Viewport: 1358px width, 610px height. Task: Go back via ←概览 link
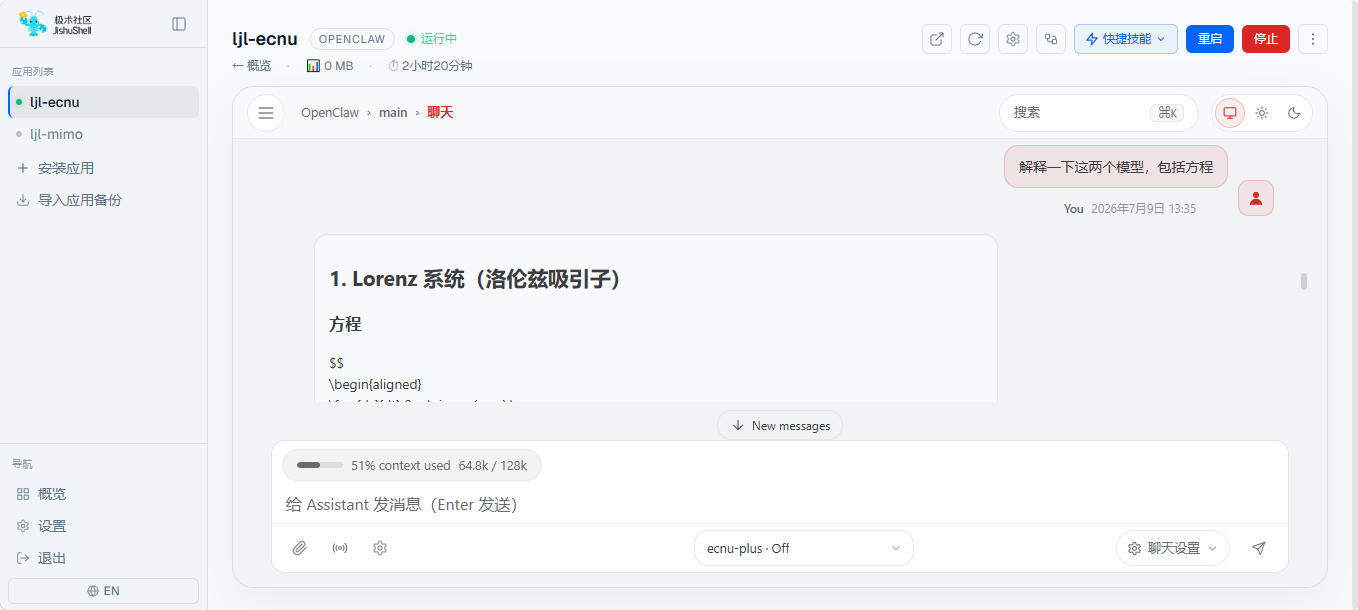(251, 66)
